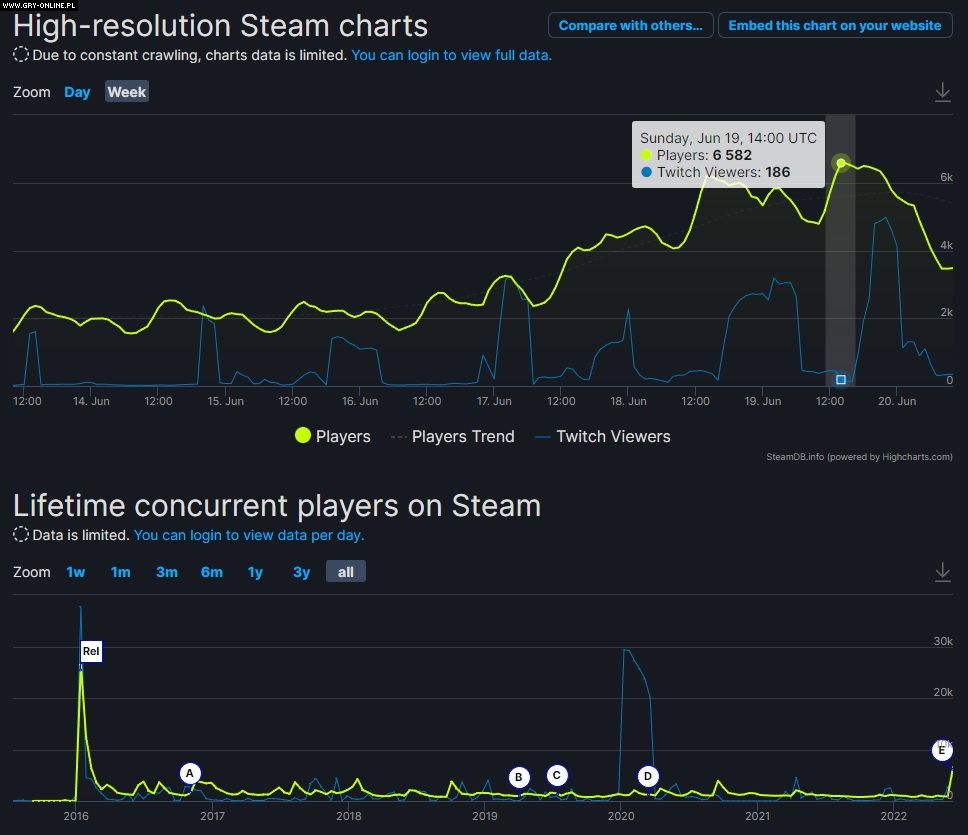Select event marker E on lifetime chart

(x=940, y=750)
